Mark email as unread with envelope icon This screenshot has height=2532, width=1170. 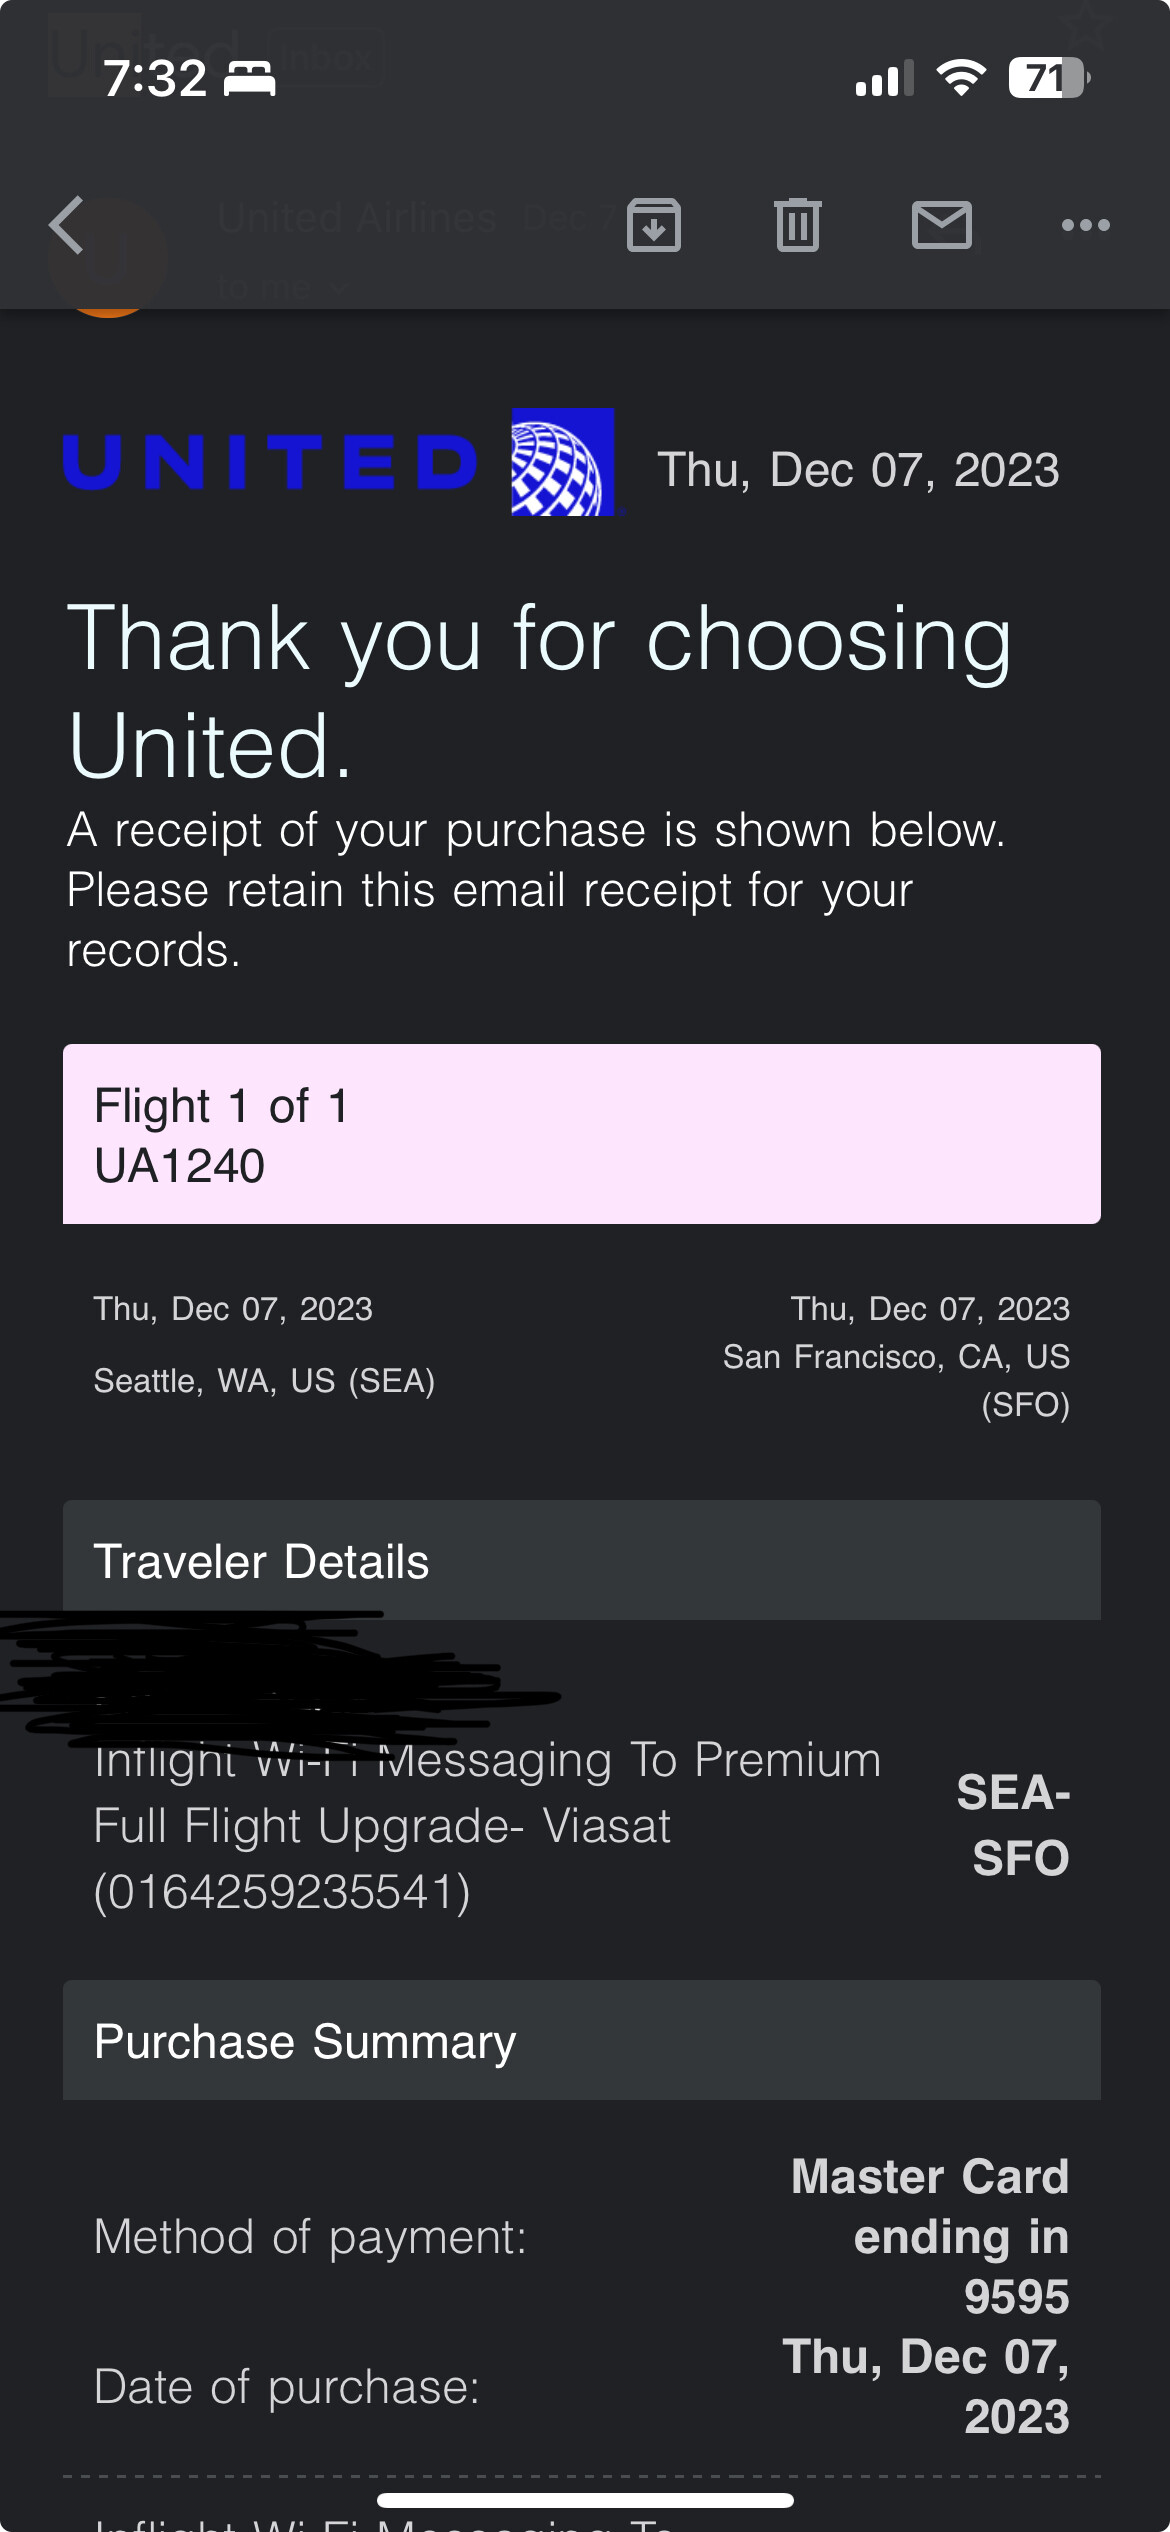(942, 225)
